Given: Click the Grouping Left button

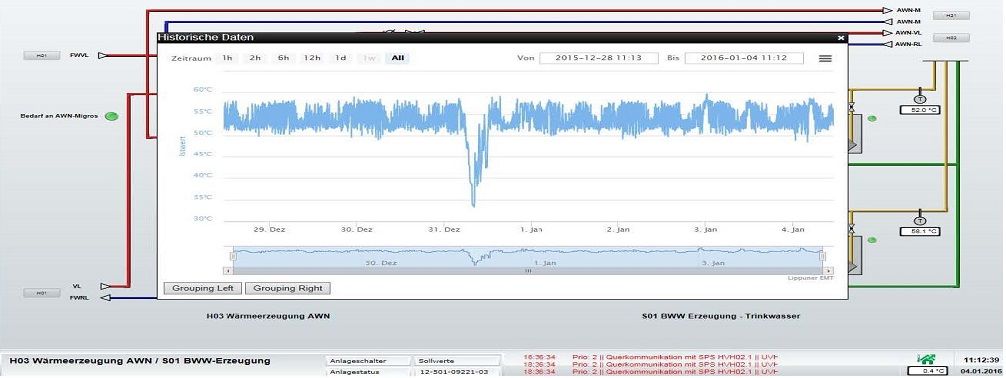Looking at the screenshot, I should pos(203,288).
